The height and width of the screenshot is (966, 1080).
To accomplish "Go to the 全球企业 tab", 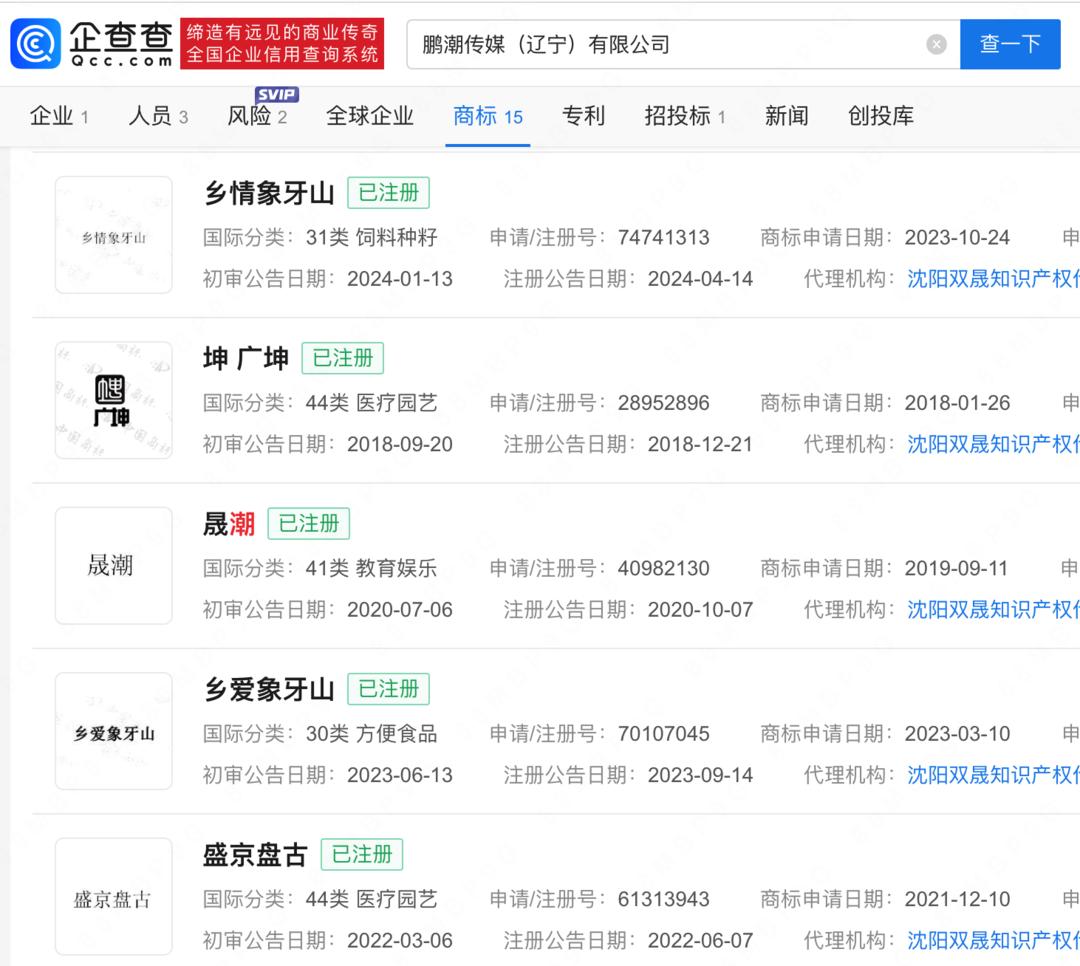I will click(x=369, y=116).
